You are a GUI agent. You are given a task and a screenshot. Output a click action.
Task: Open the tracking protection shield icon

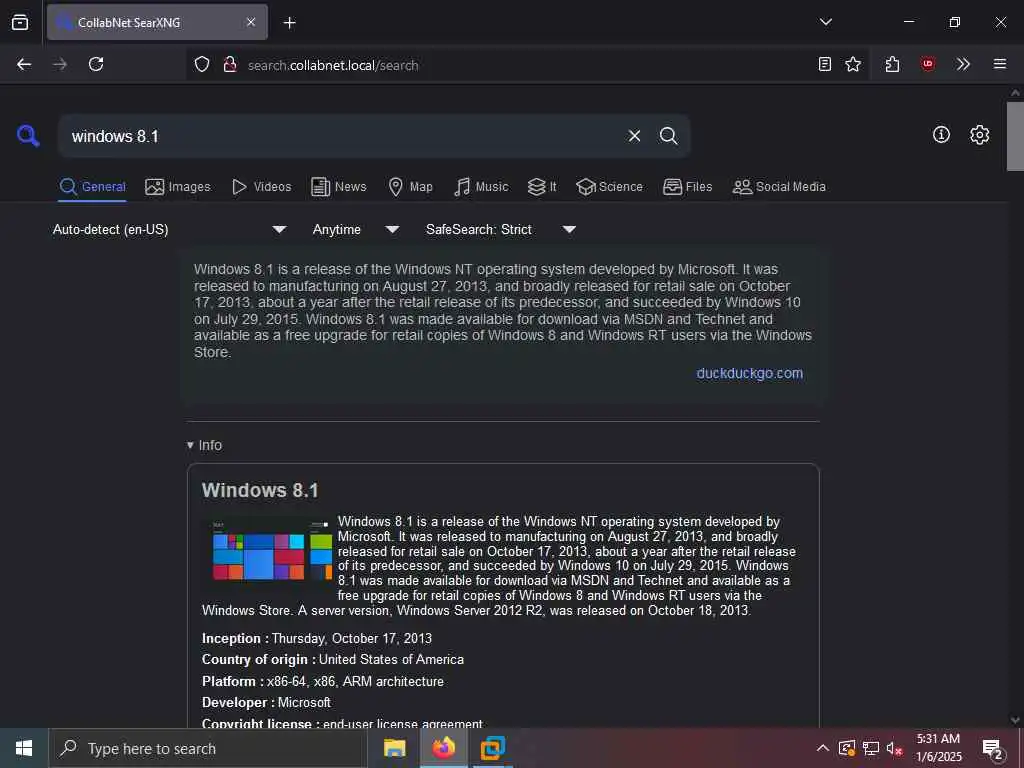[x=202, y=64]
